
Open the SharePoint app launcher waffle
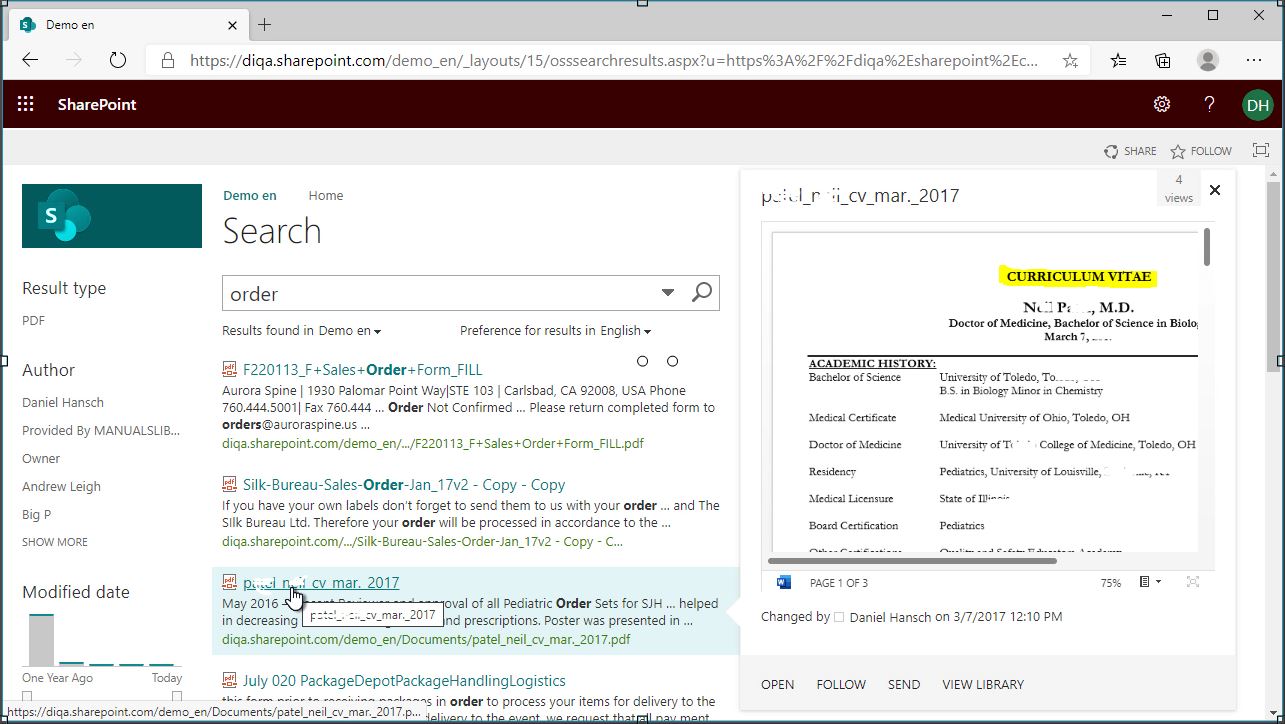click(x=26, y=104)
